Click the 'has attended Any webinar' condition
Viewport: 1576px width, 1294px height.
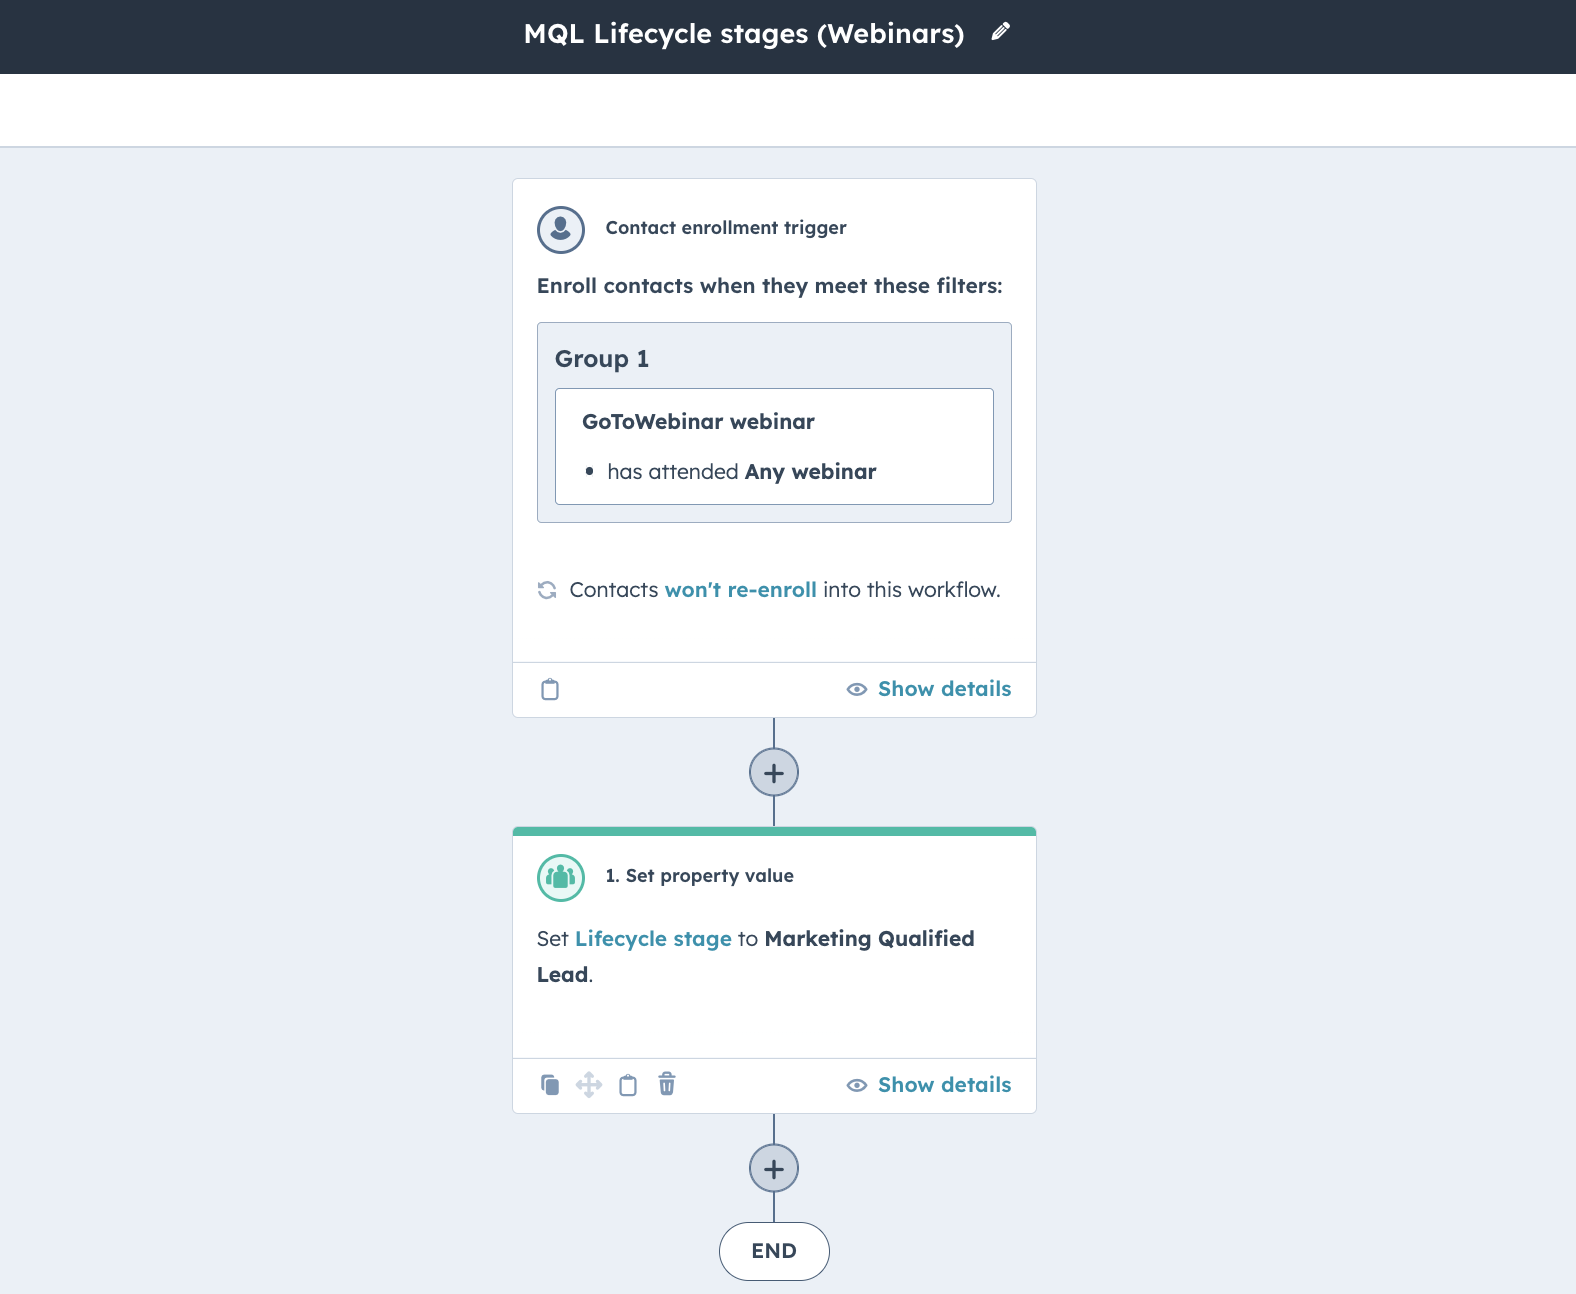(x=741, y=472)
